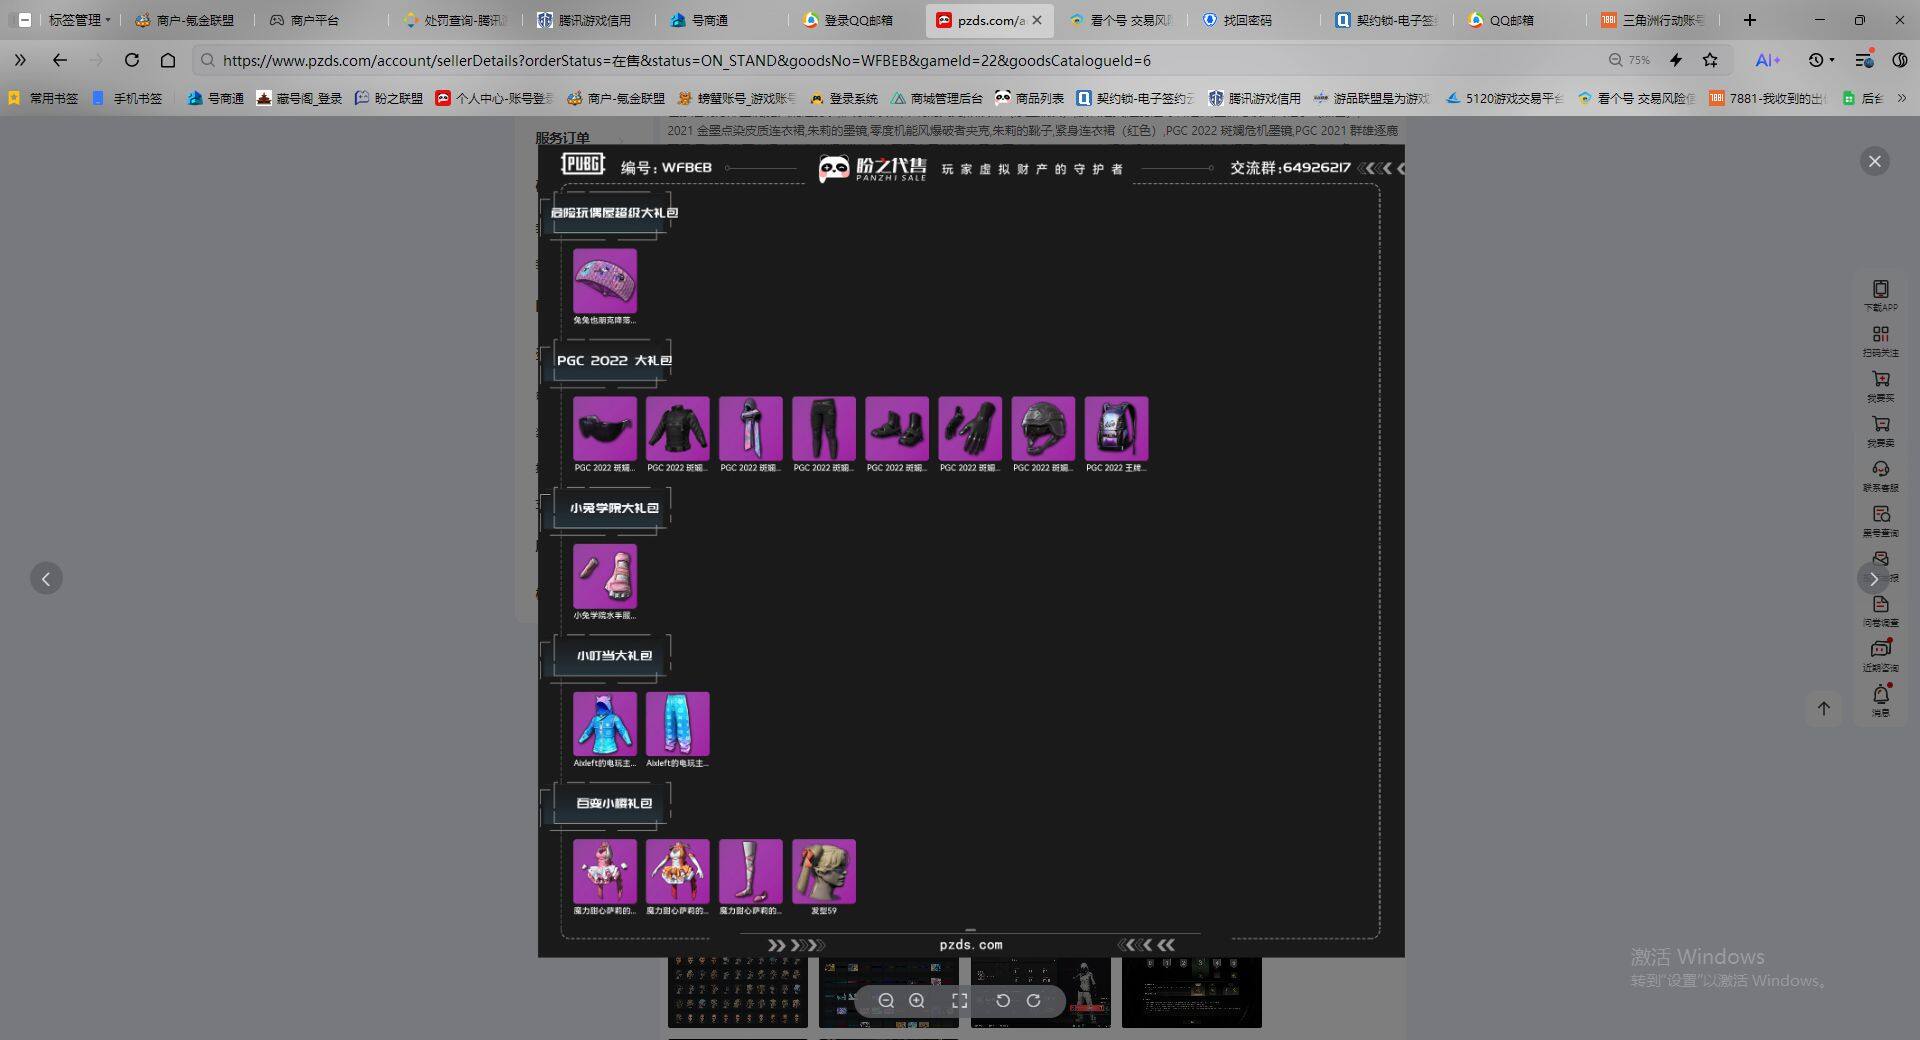The width and height of the screenshot is (1920, 1040).
Task: Open the 号商通 bookmark
Action: click(x=215, y=98)
